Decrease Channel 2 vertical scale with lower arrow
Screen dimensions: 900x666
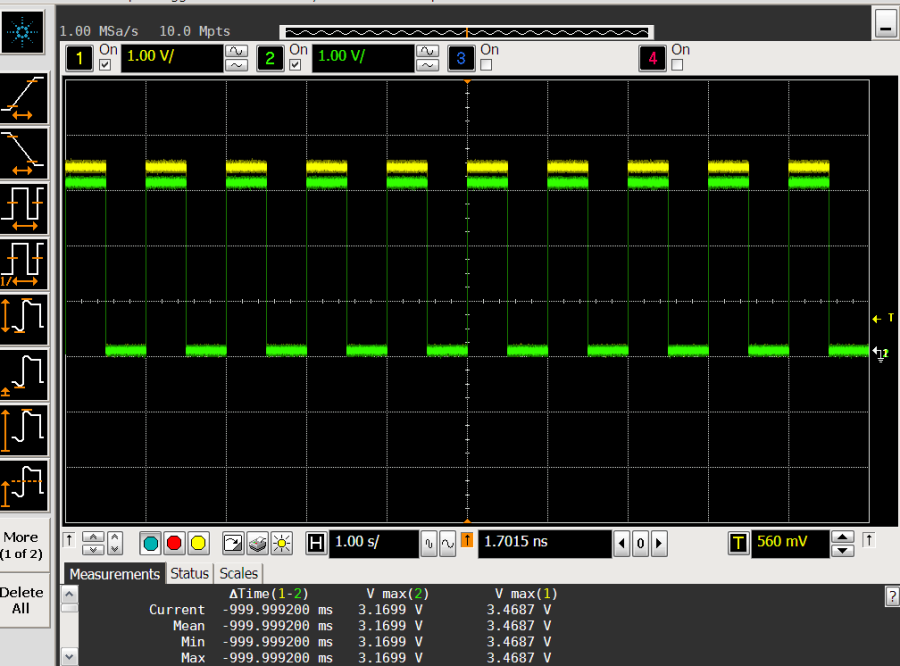[427, 66]
